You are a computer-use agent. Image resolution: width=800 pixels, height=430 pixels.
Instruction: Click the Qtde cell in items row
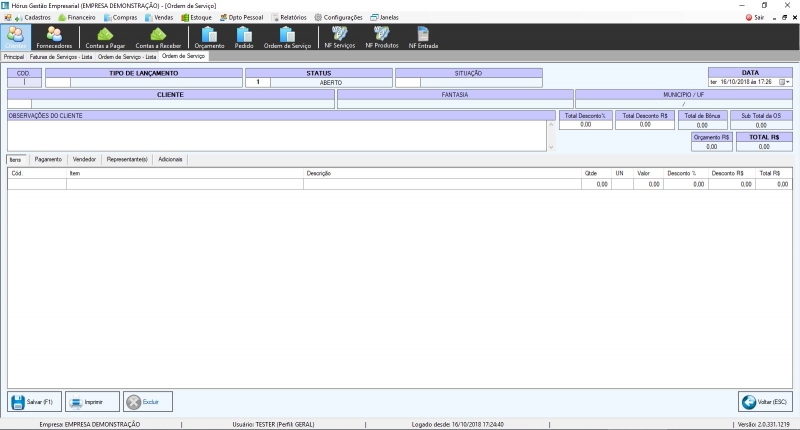click(596, 184)
